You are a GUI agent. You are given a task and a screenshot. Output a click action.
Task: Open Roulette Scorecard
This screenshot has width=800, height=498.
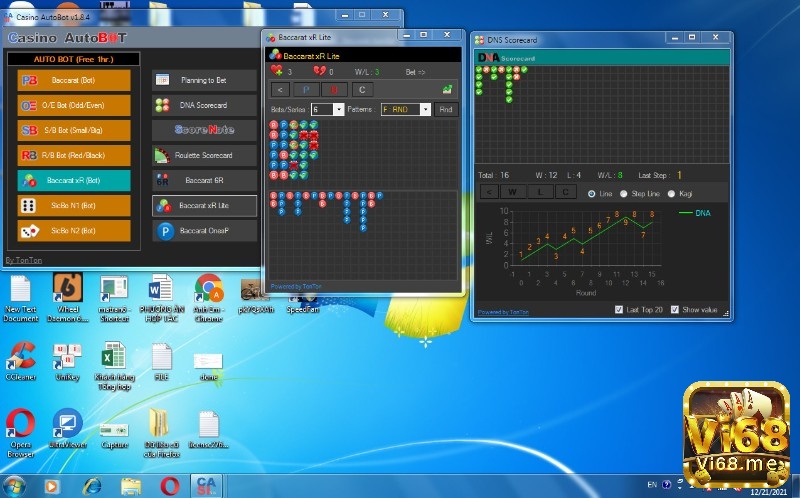tap(204, 155)
